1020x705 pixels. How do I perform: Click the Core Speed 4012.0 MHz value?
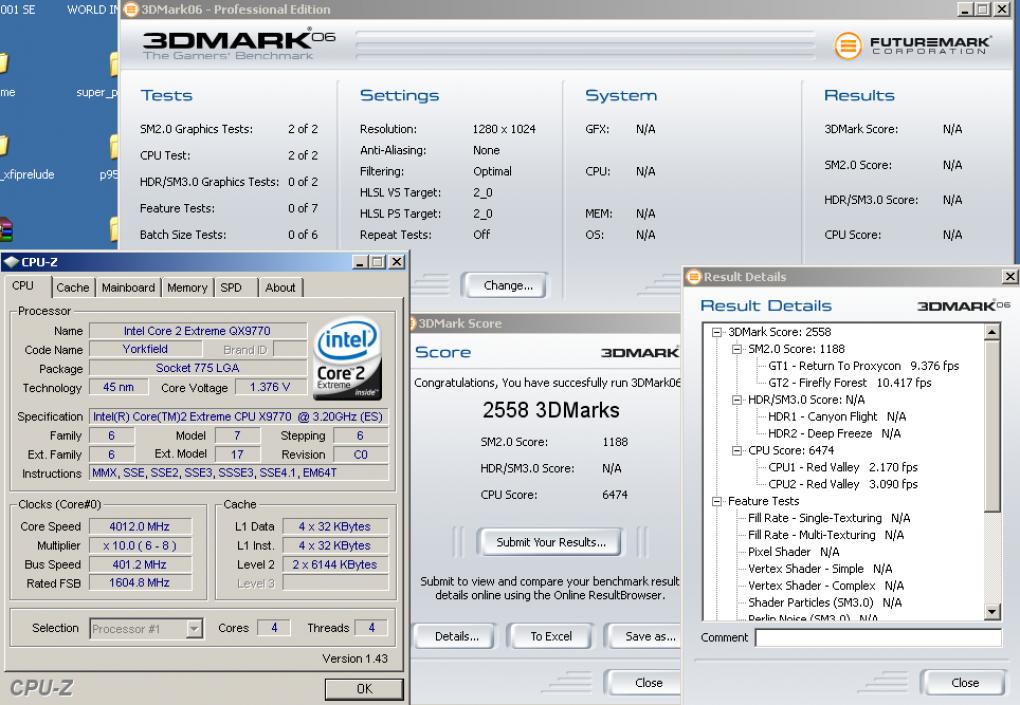pos(140,527)
